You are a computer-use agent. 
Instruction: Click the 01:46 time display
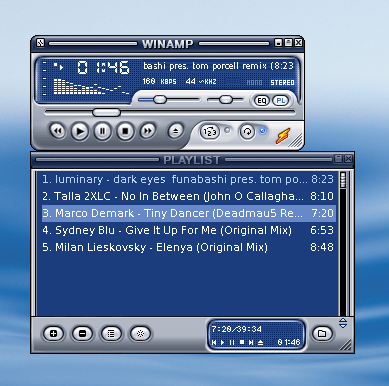tap(103, 68)
